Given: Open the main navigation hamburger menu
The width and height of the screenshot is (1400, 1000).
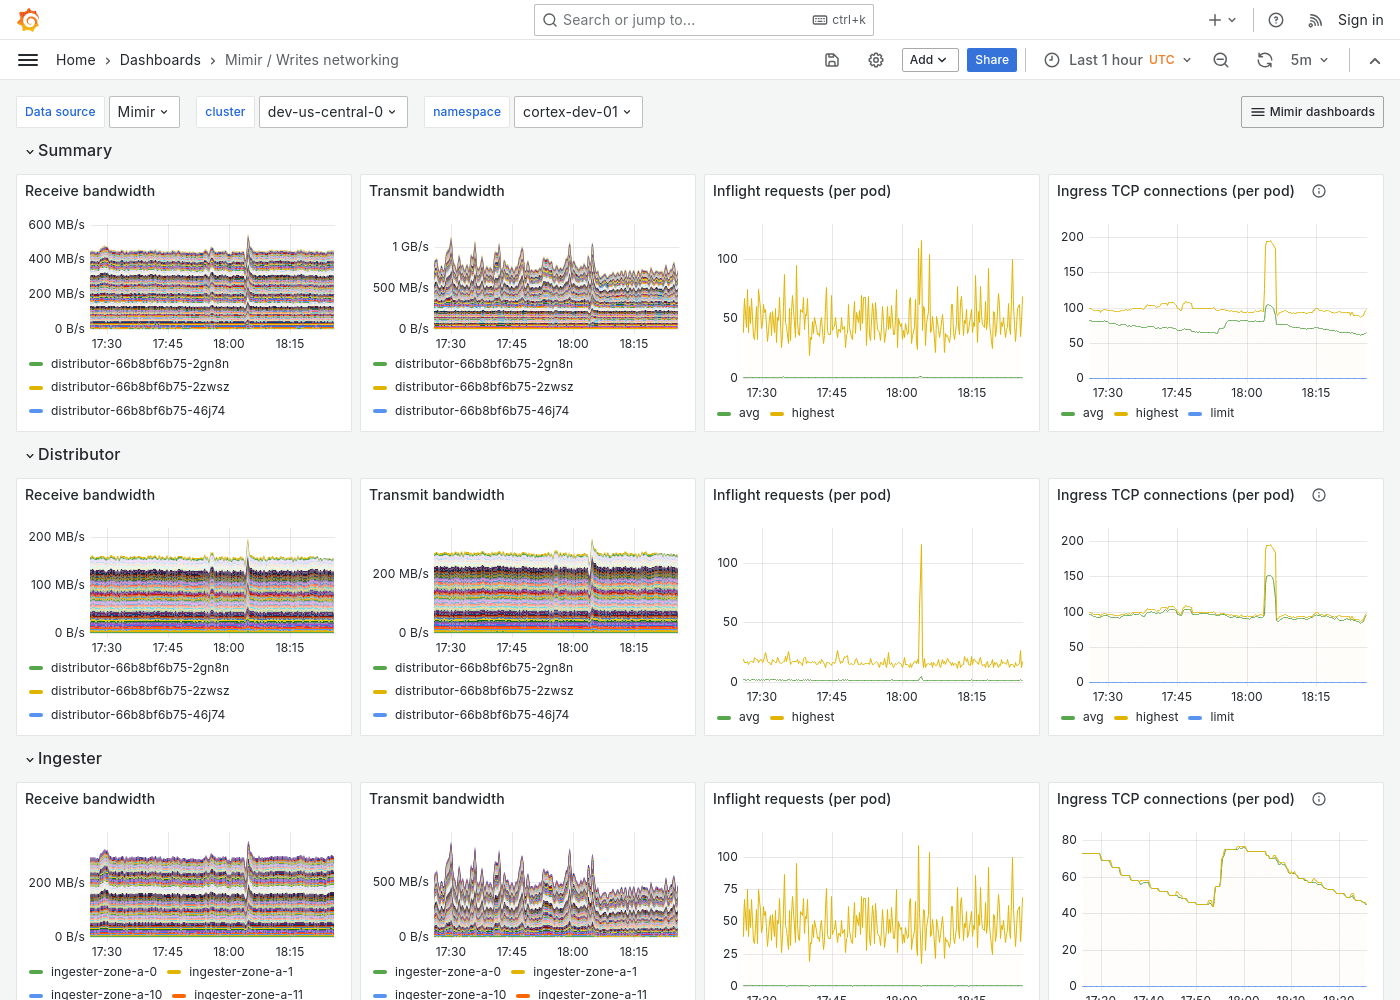Looking at the screenshot, I should click(28, 59).
